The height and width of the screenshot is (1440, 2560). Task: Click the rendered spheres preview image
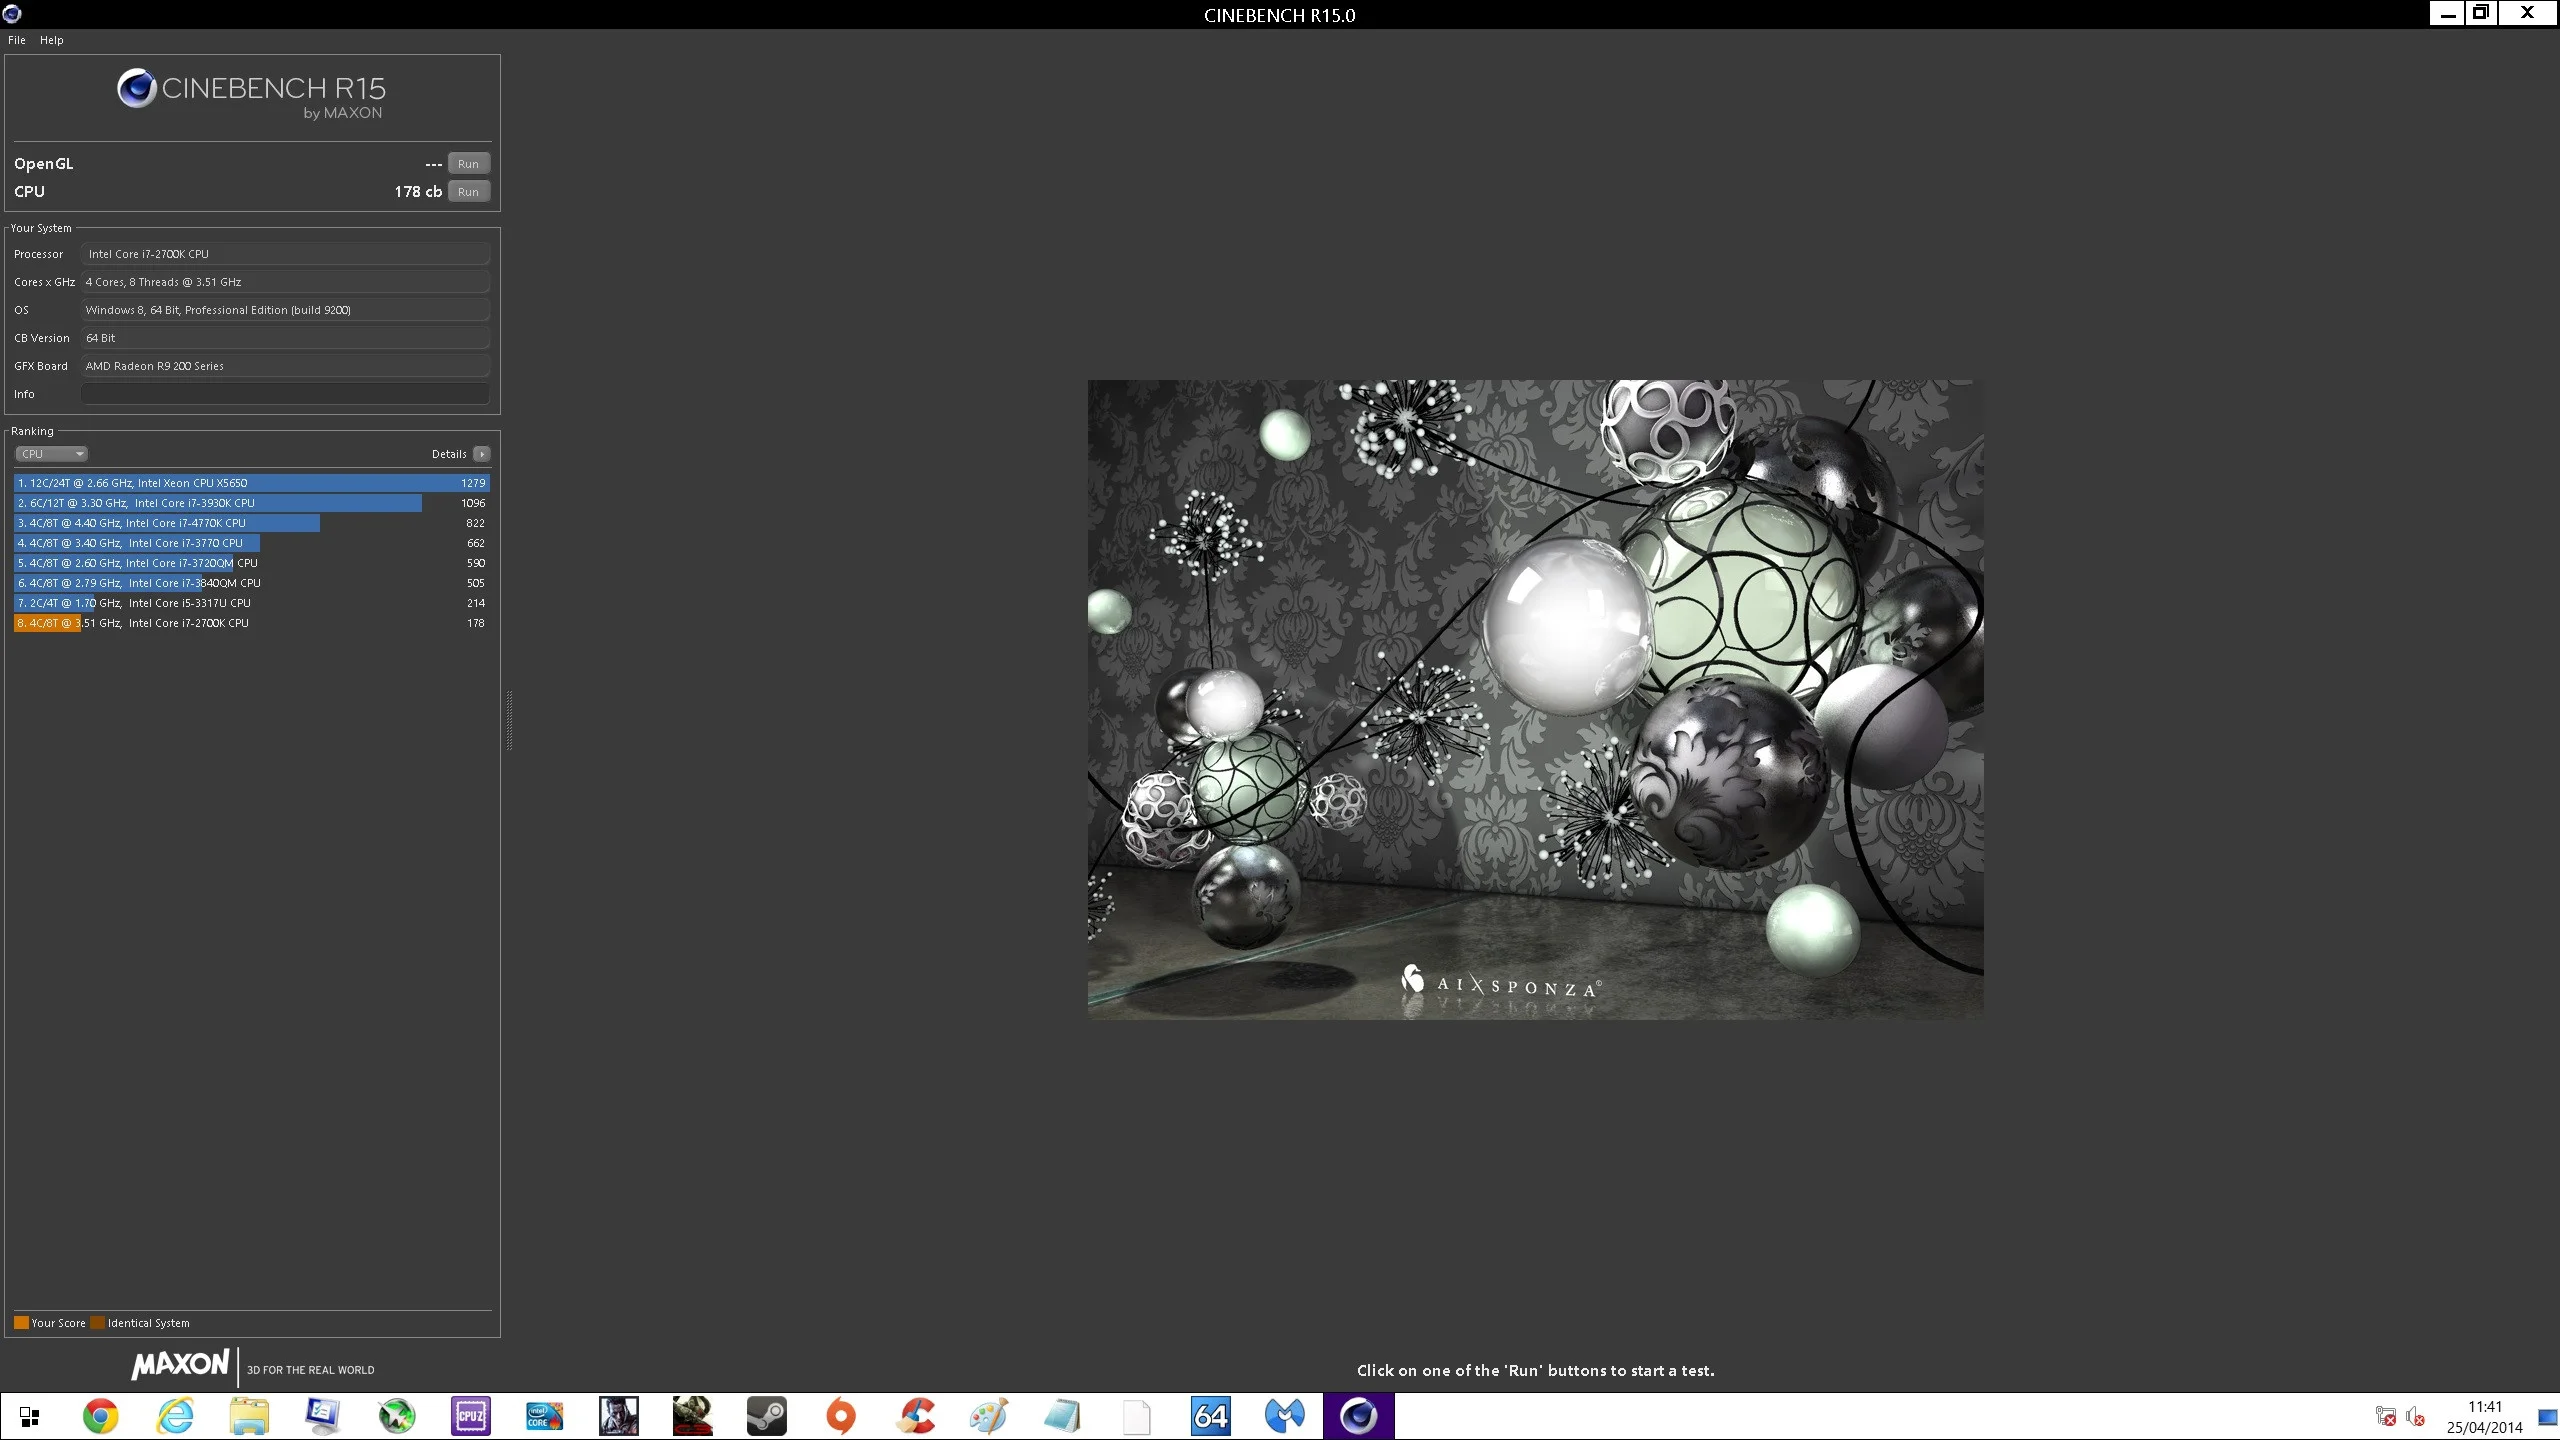tap(1535, 699)
